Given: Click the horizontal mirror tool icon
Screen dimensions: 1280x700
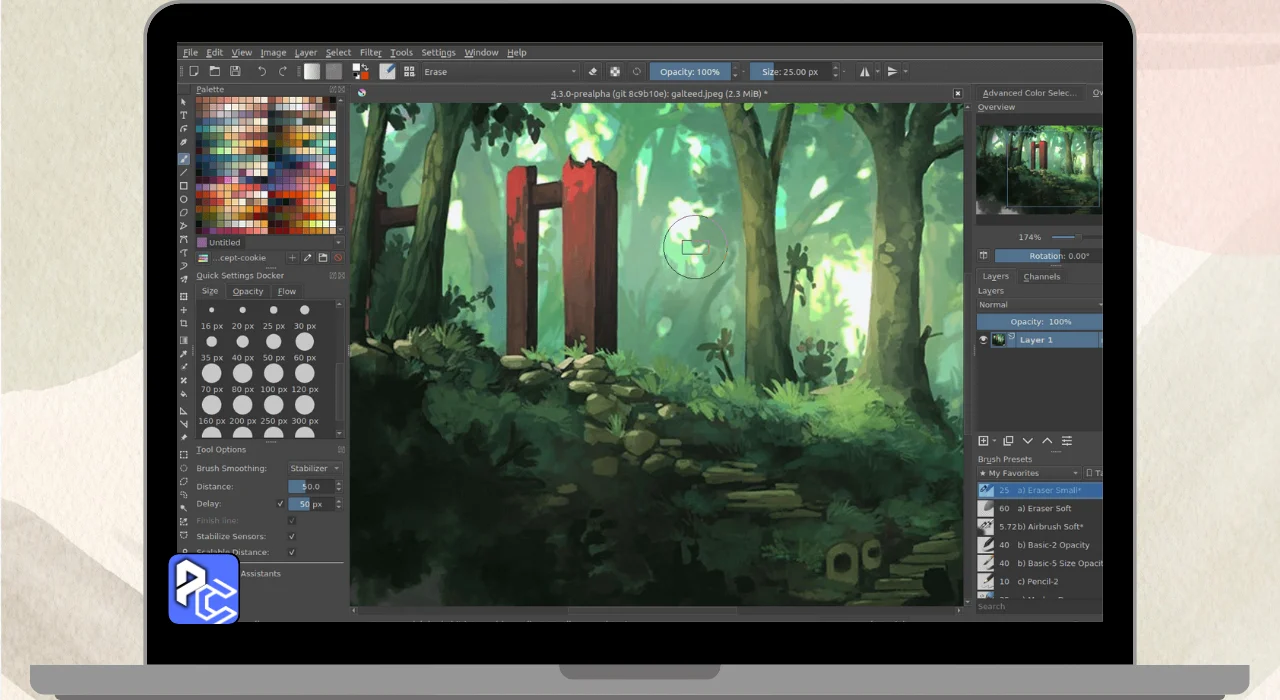Looking at the screenshot, I should tap(865, 72).
